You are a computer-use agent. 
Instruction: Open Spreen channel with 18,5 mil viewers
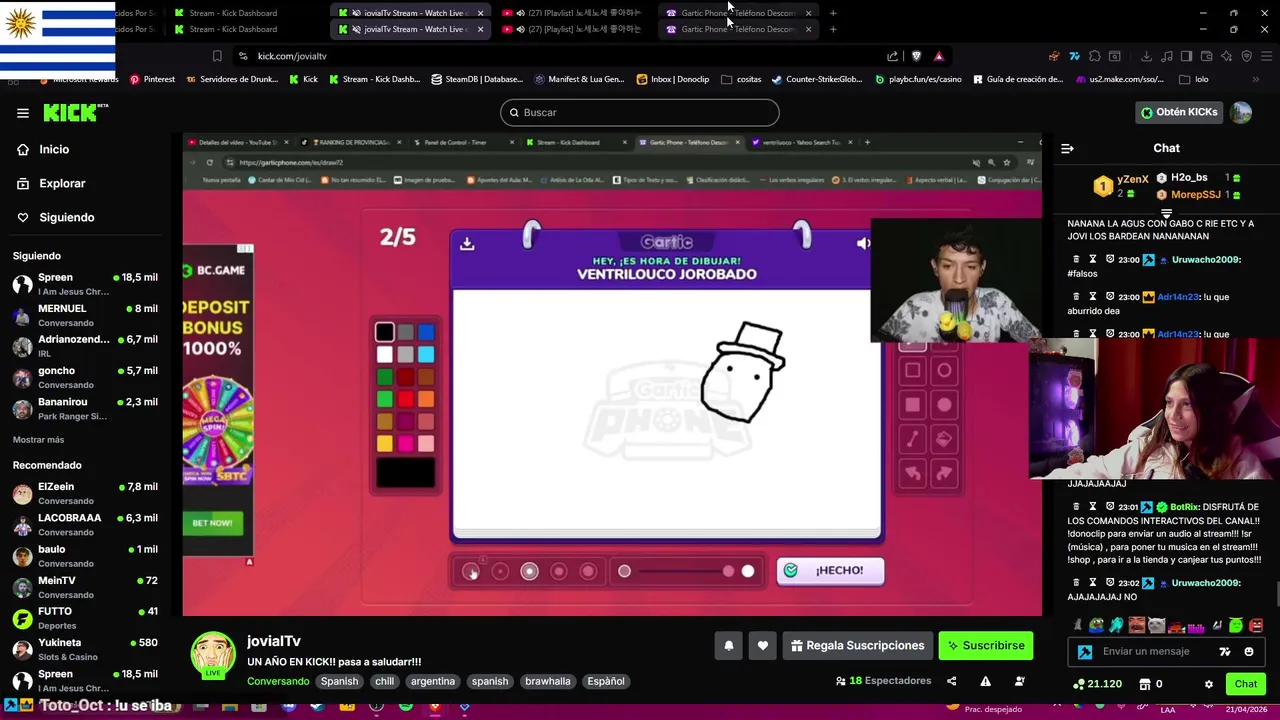(x=85, y=284)
